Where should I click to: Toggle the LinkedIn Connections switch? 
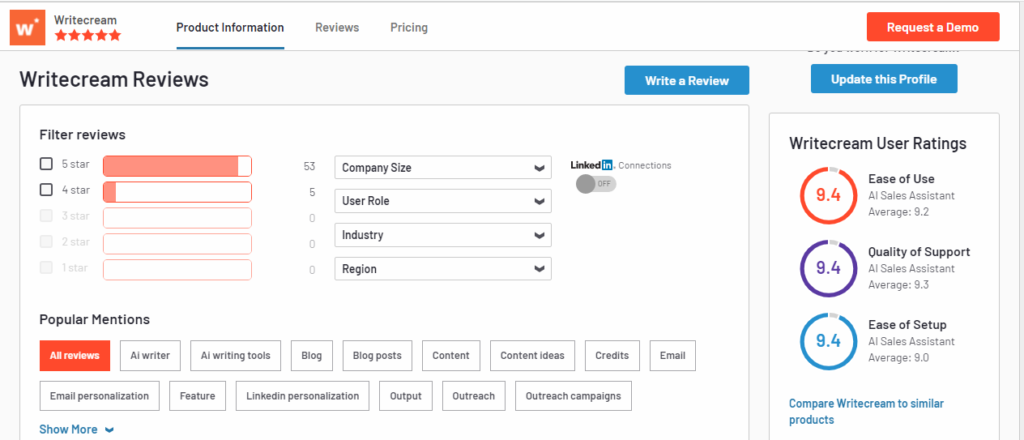point(596,184)
